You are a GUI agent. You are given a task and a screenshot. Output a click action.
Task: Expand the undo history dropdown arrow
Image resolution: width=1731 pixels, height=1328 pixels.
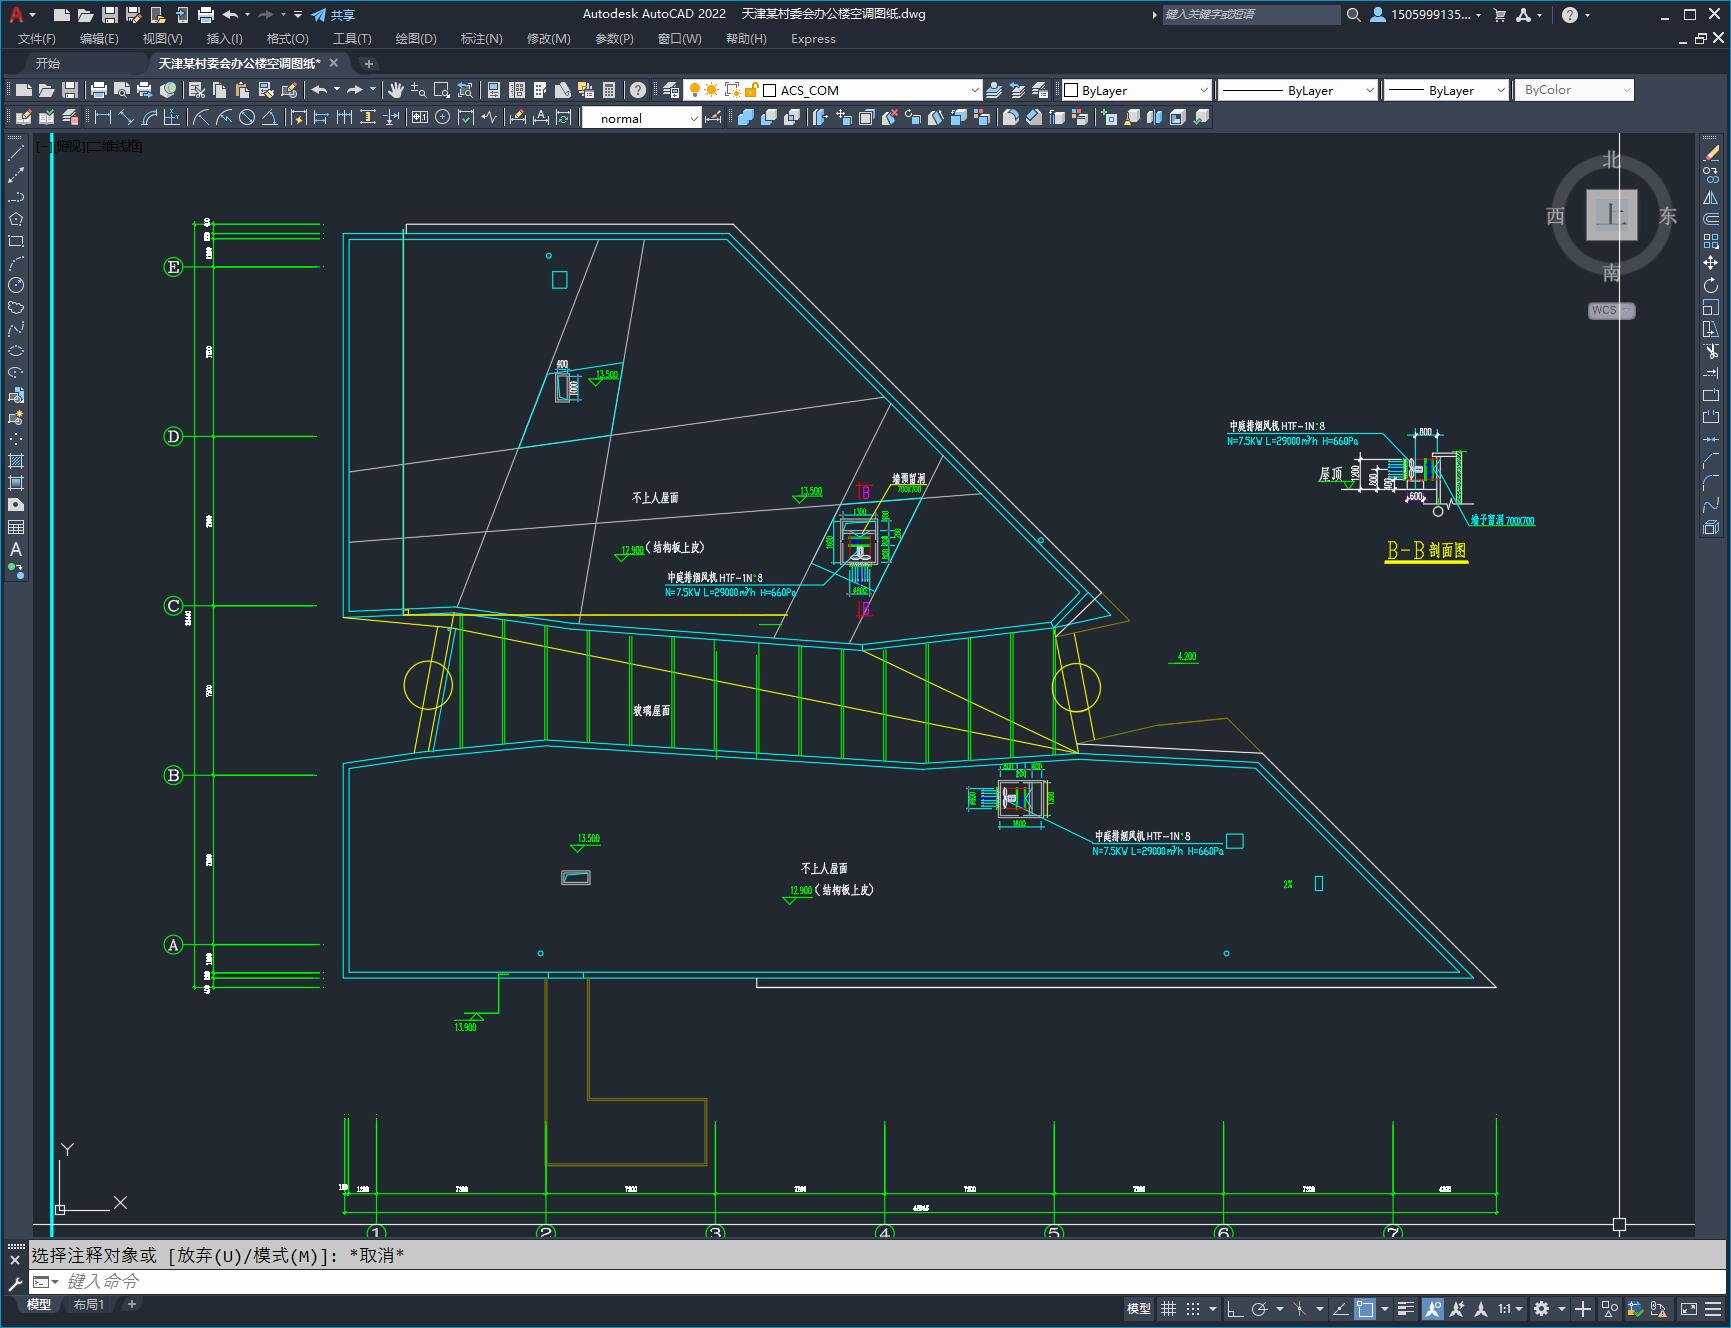point(248,15)
